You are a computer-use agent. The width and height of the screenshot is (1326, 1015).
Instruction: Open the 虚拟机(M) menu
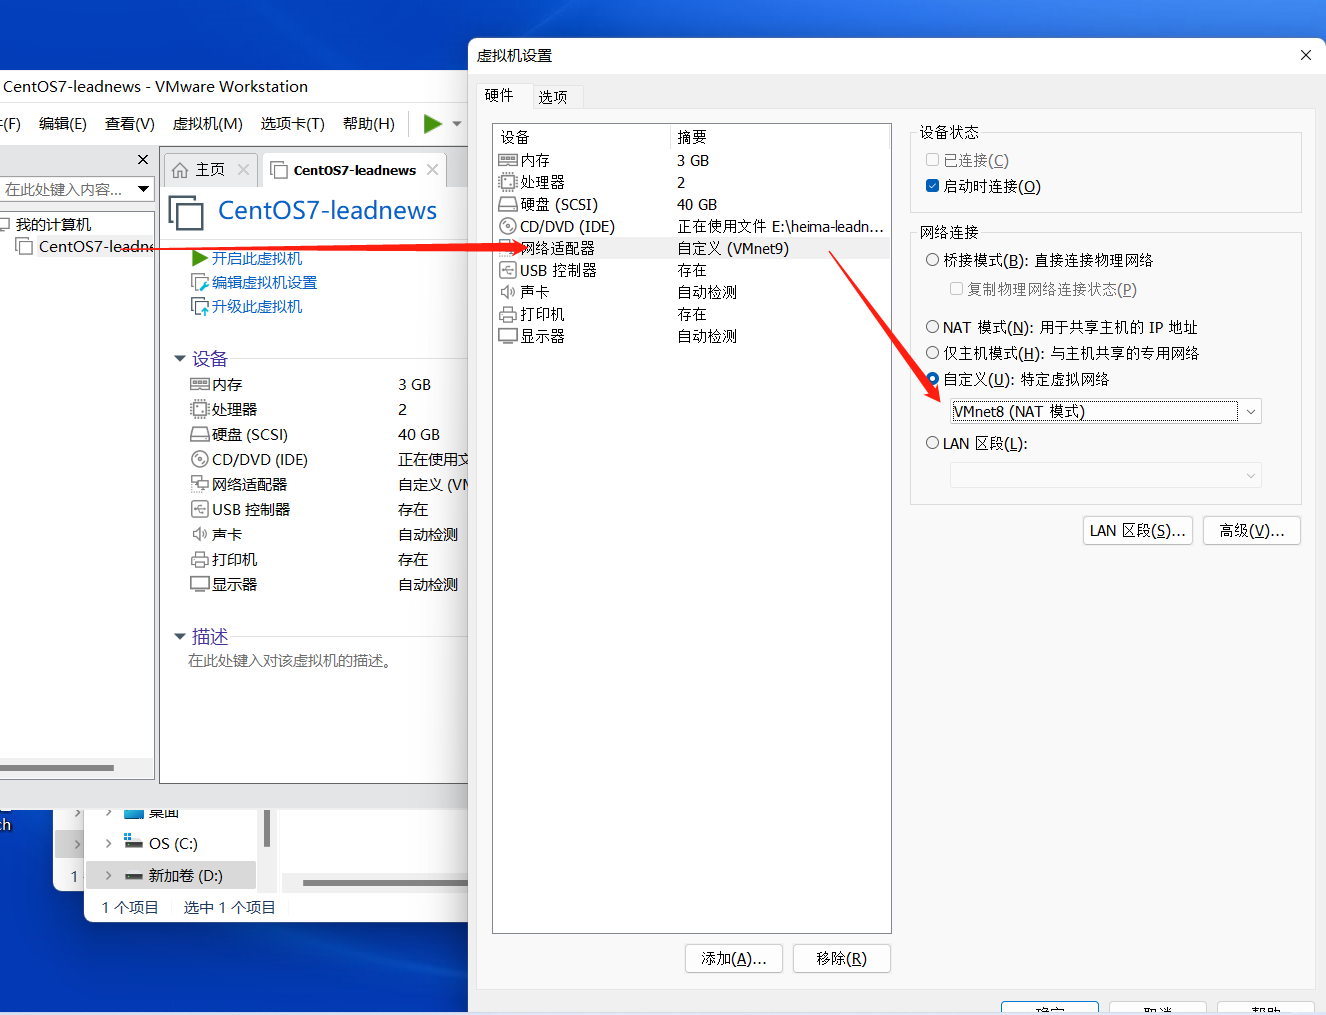208,124
